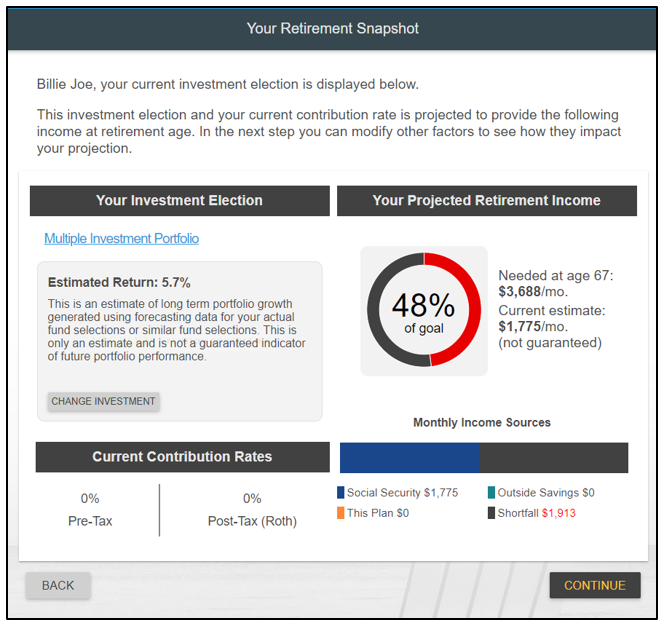Click the dark Shortfall legend square
Screen dimensions: 665x630
coord(491,513)
